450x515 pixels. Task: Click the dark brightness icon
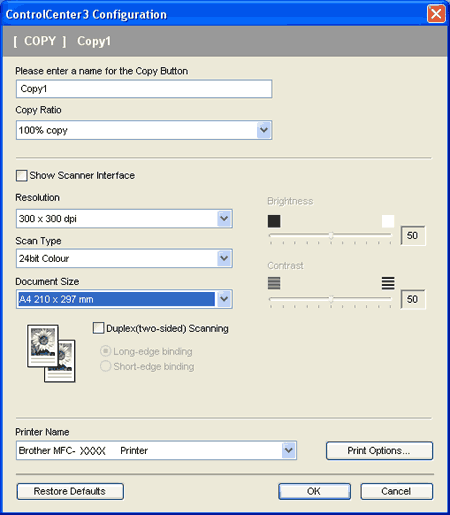click(x=274, y=221)
